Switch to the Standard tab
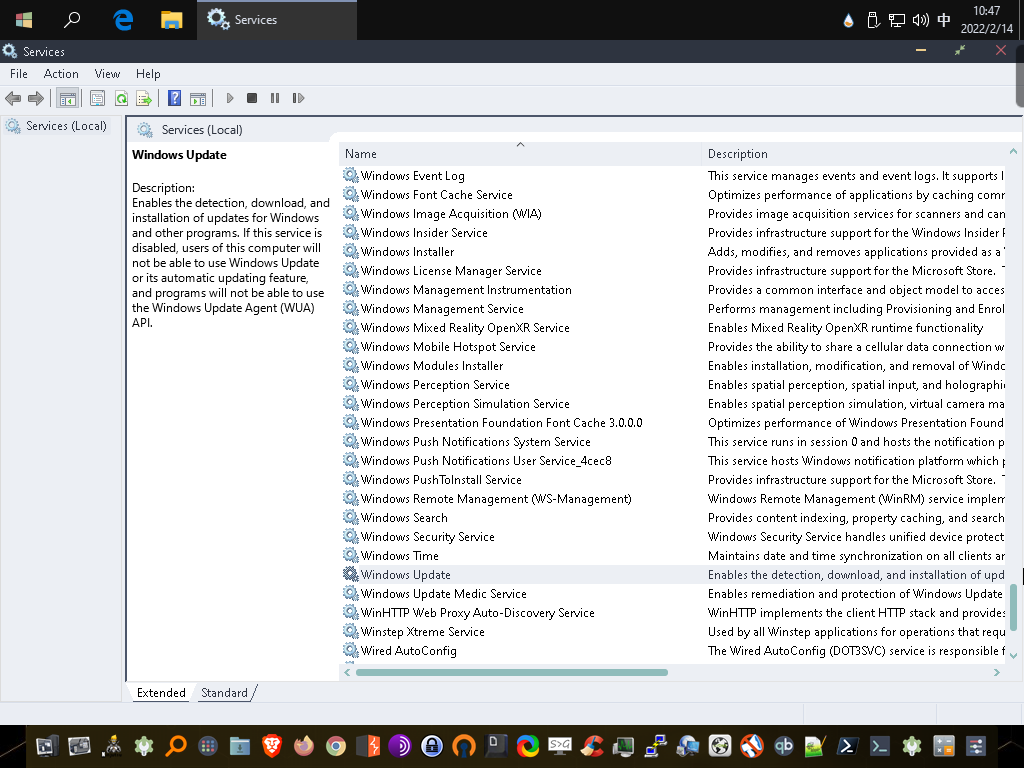Viewport: 1024px width, 768px height. [224, 693]
